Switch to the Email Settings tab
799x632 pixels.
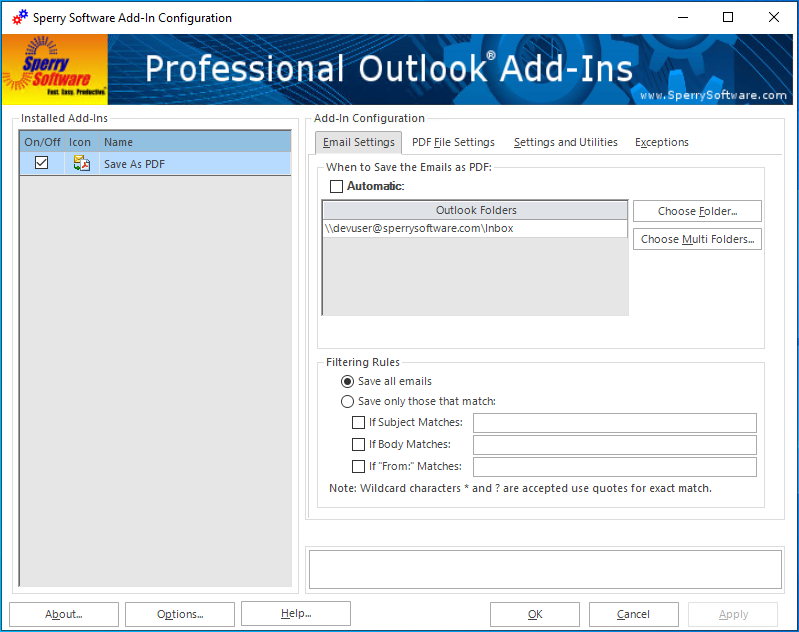[359, 142]
